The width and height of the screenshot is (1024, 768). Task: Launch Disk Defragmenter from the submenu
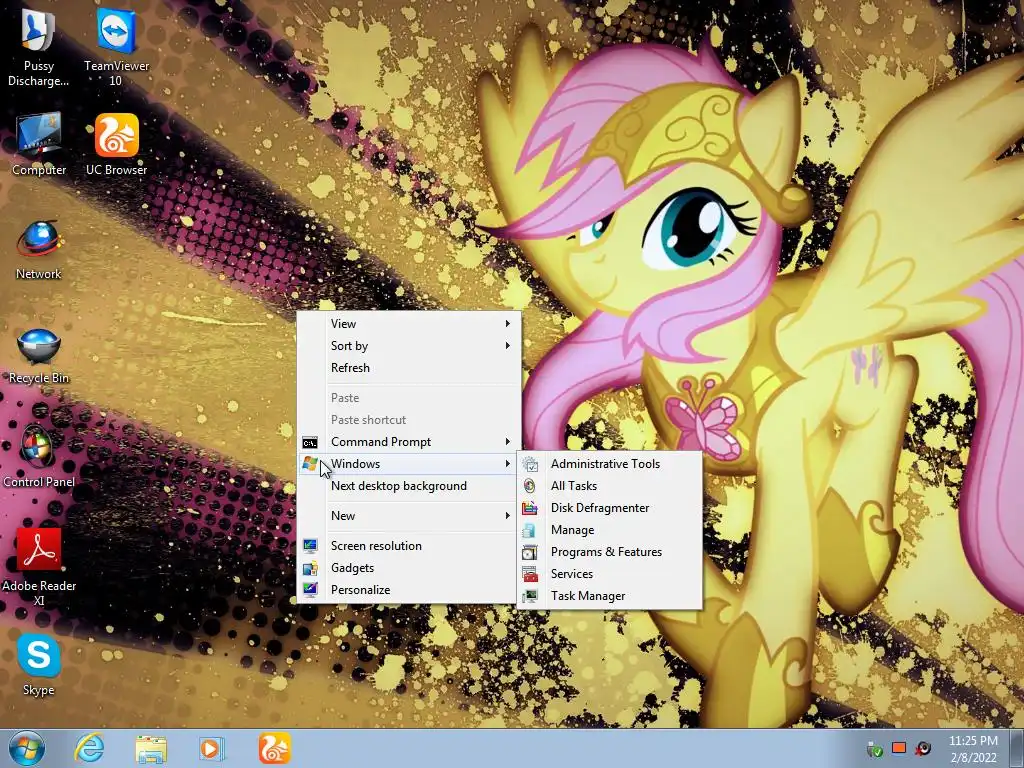[609, 508]
